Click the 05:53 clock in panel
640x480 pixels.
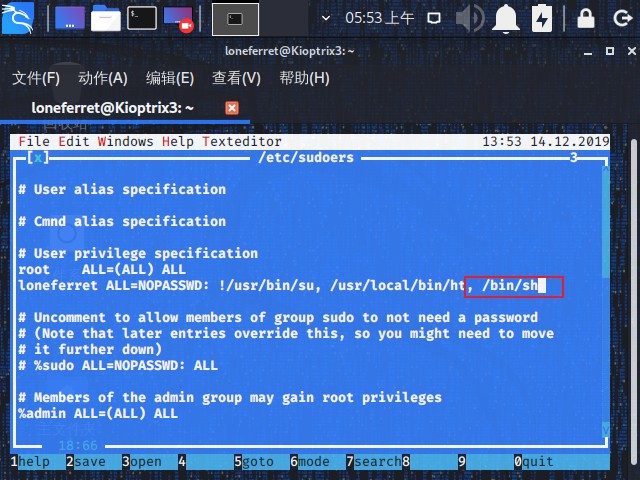[x=379, y=18]
